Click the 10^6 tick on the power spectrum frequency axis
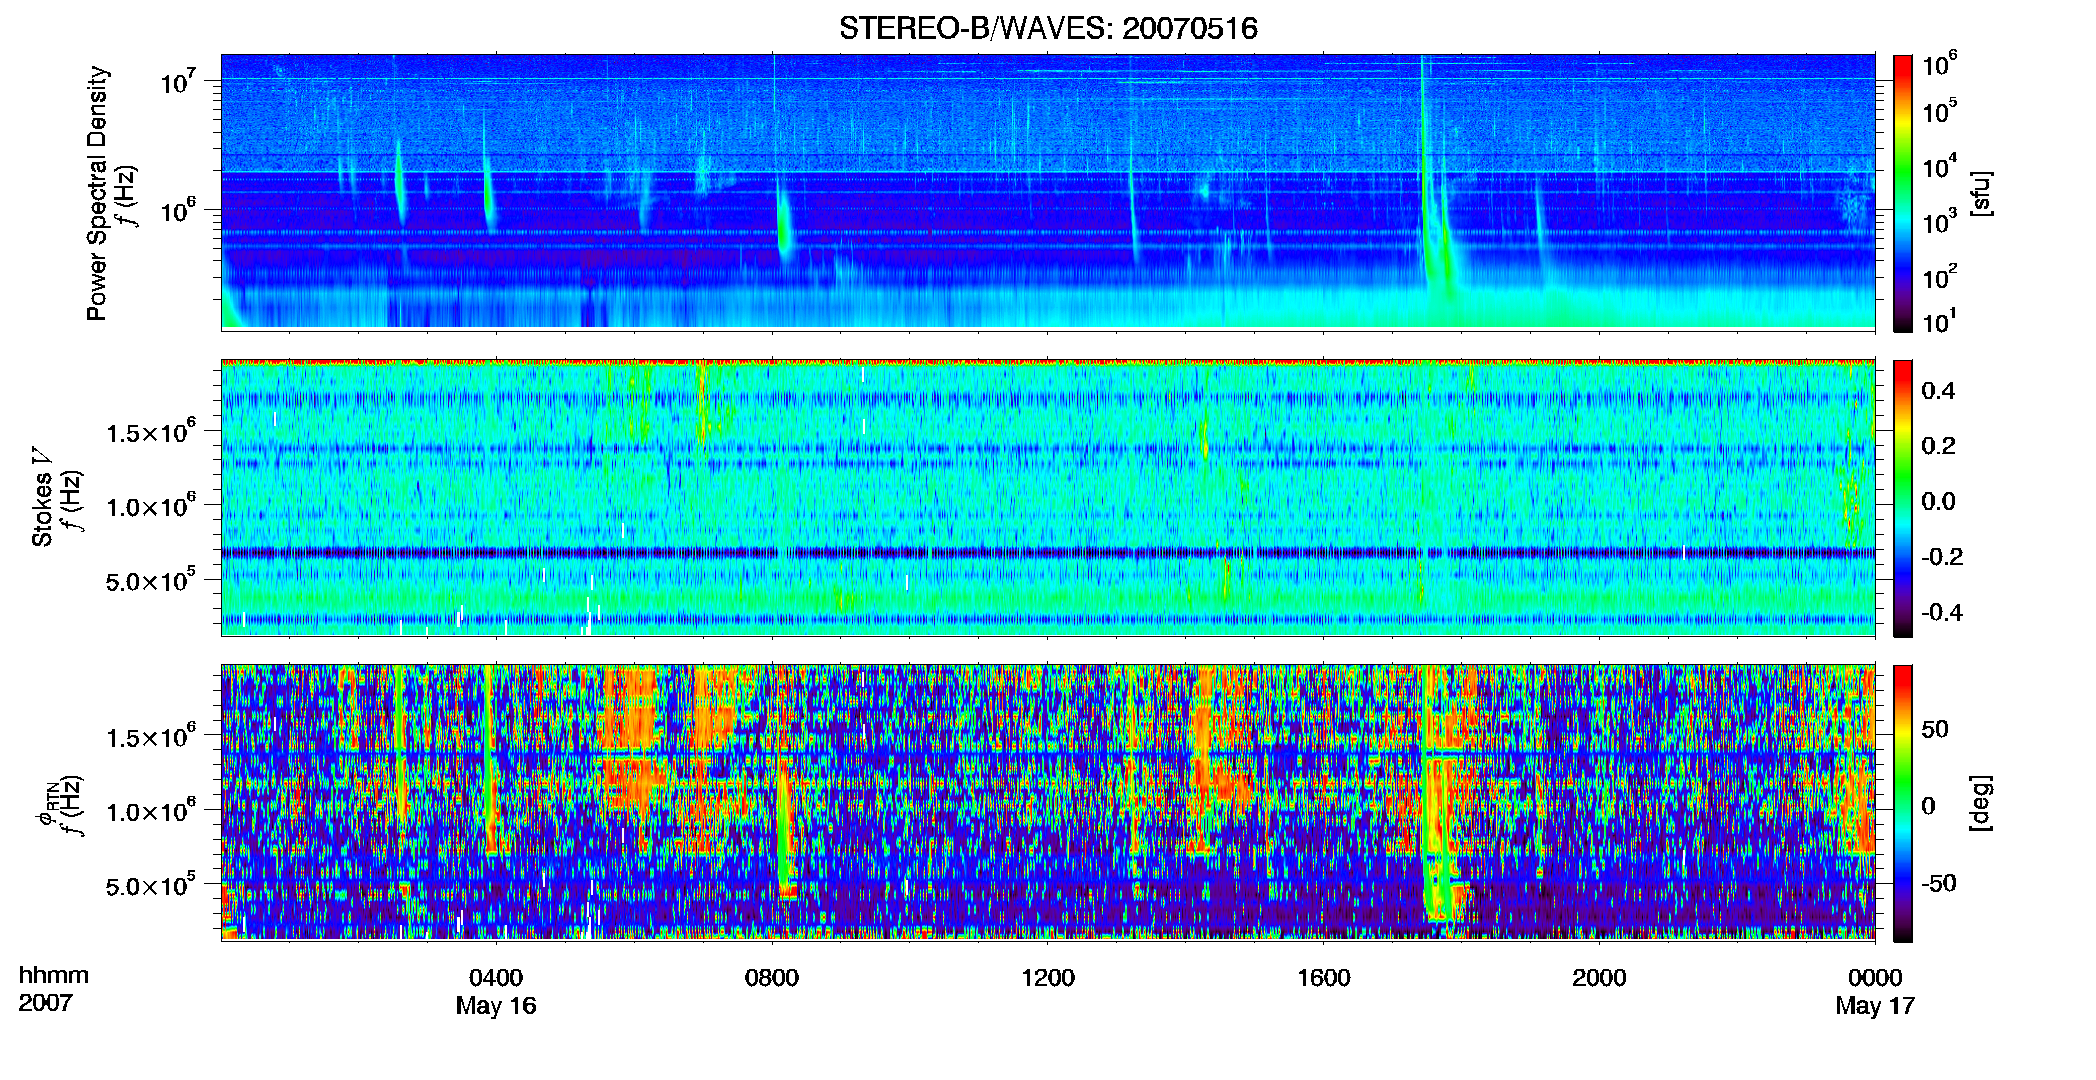This screenshot has width=2096, height=1080. point(179,211)
